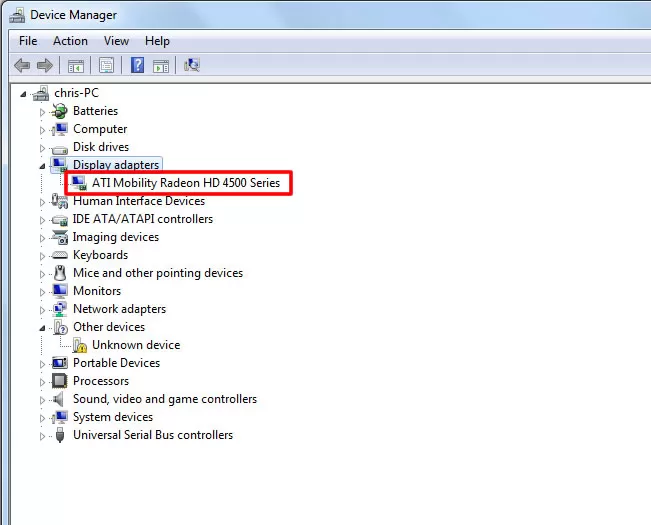Collapse the Other devices node
651x525 pixels.
(x=42, y=328)
